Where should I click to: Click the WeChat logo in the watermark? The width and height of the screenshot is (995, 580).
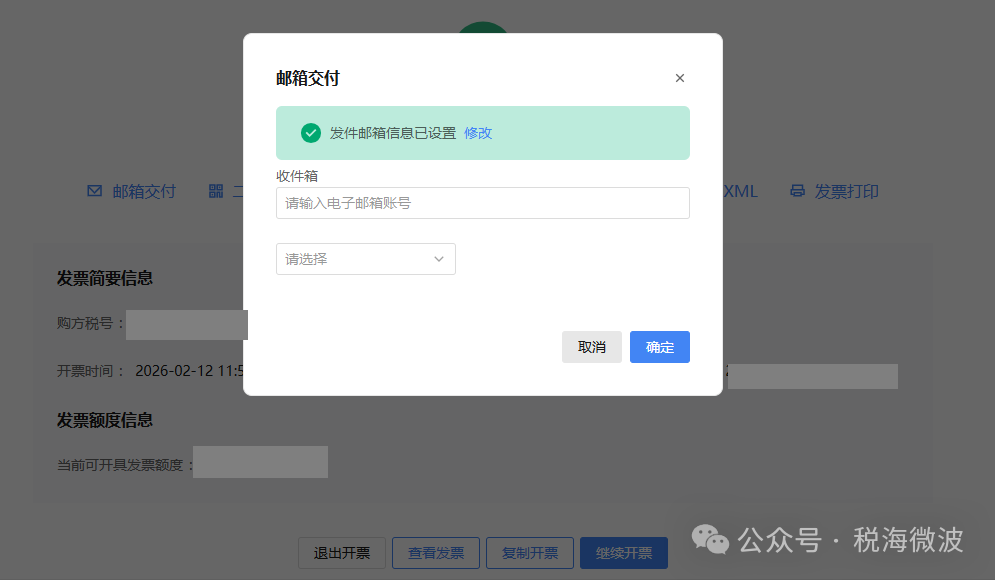[x=711, y=540]
